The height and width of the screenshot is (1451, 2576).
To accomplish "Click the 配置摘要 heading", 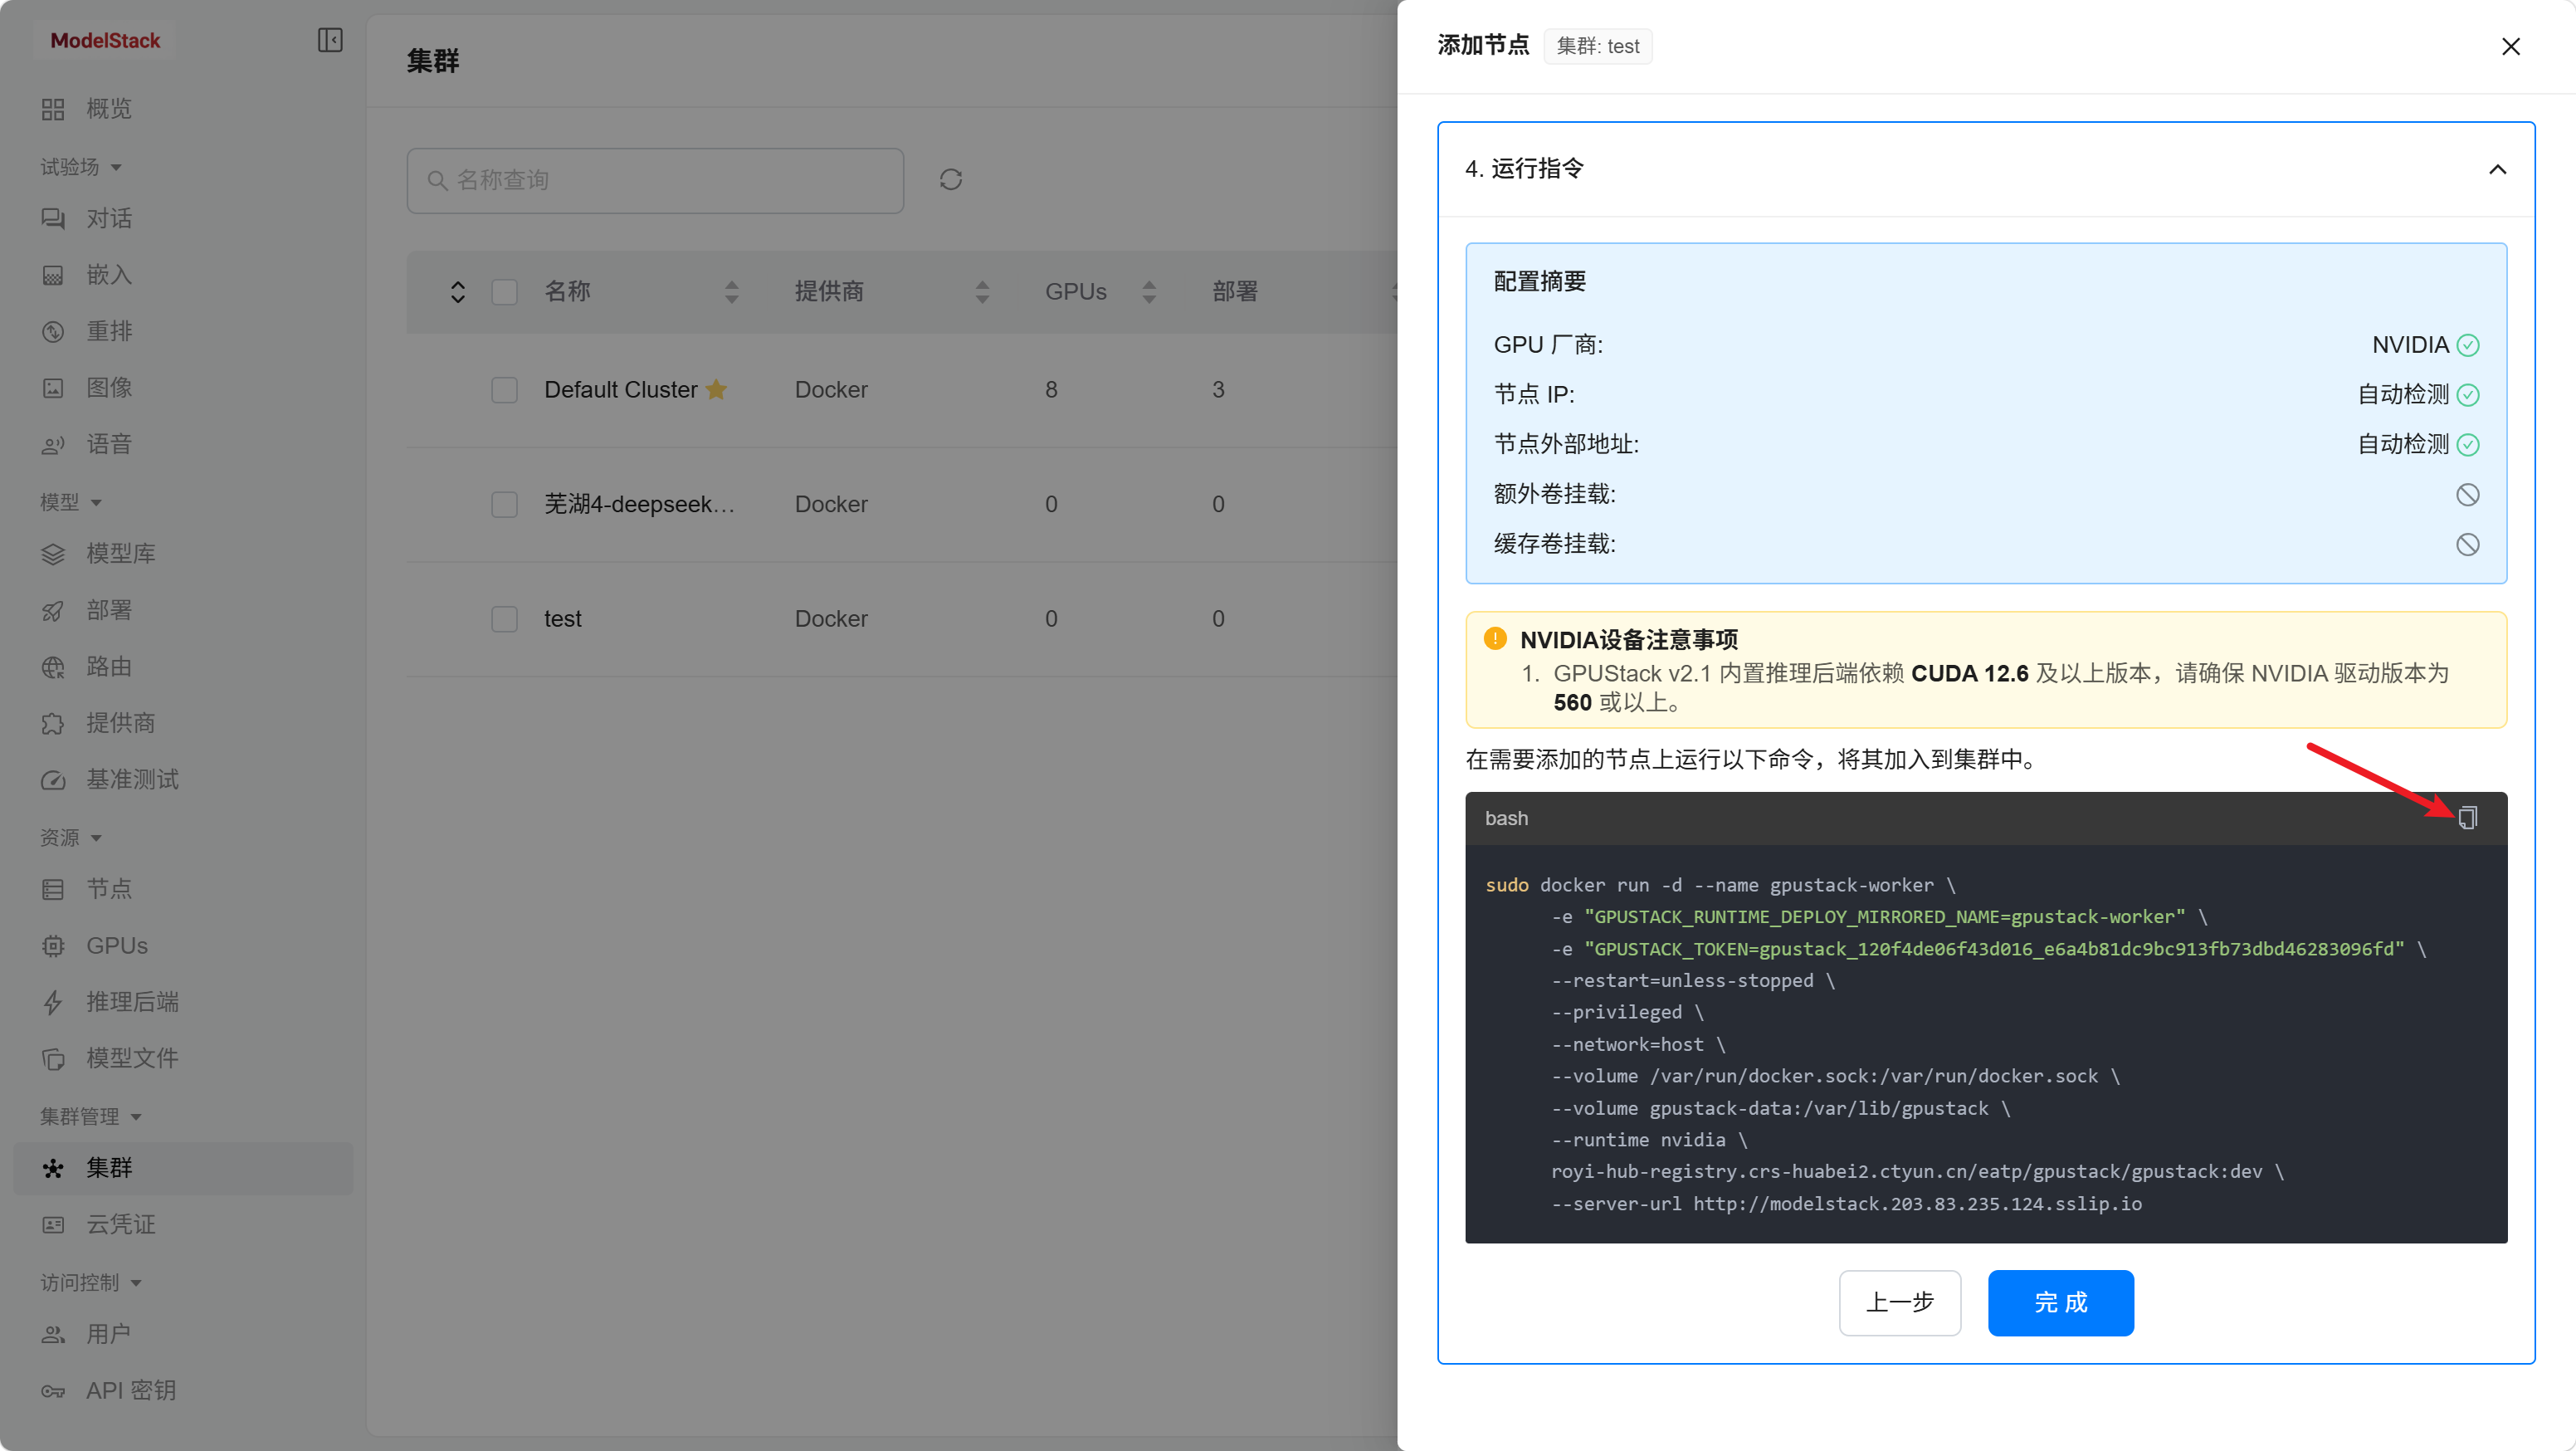I will tap(1539, 282).
